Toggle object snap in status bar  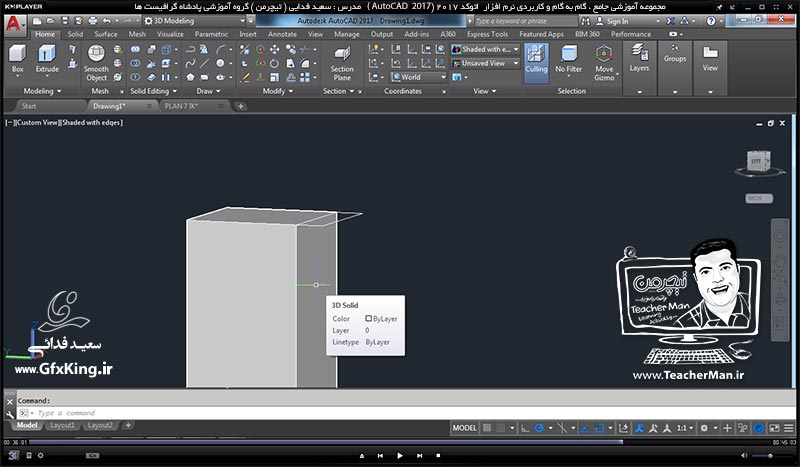tap(599, 428)
